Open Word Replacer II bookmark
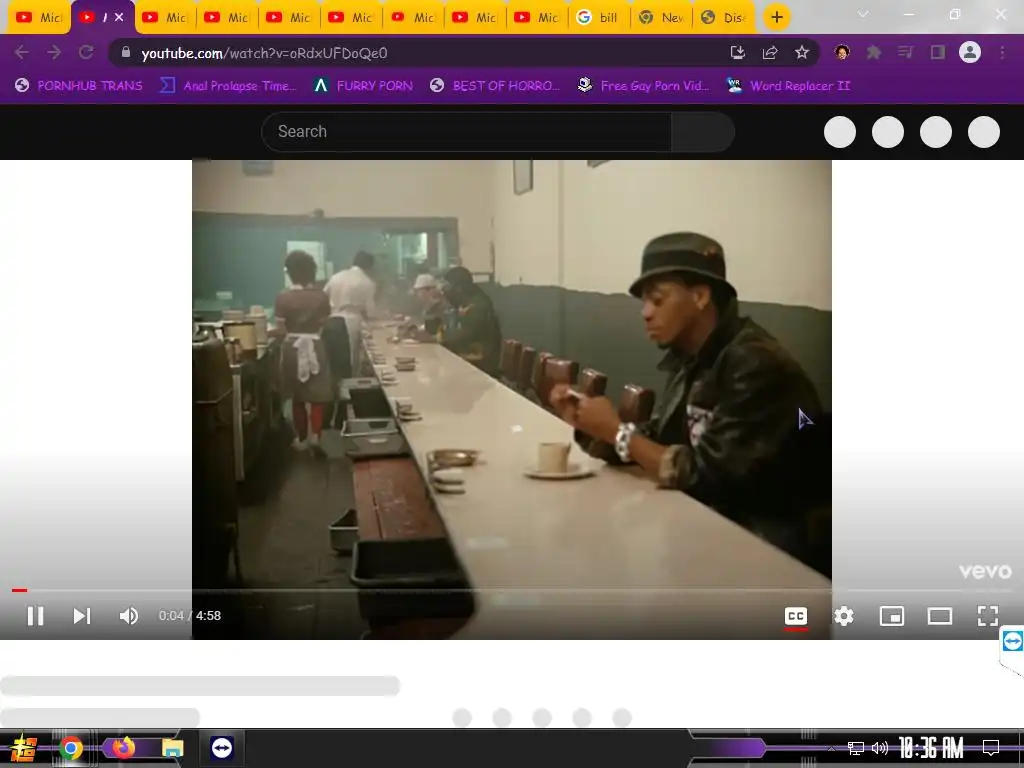Screen dimensions: 1024x768 (x=789, y=86)
